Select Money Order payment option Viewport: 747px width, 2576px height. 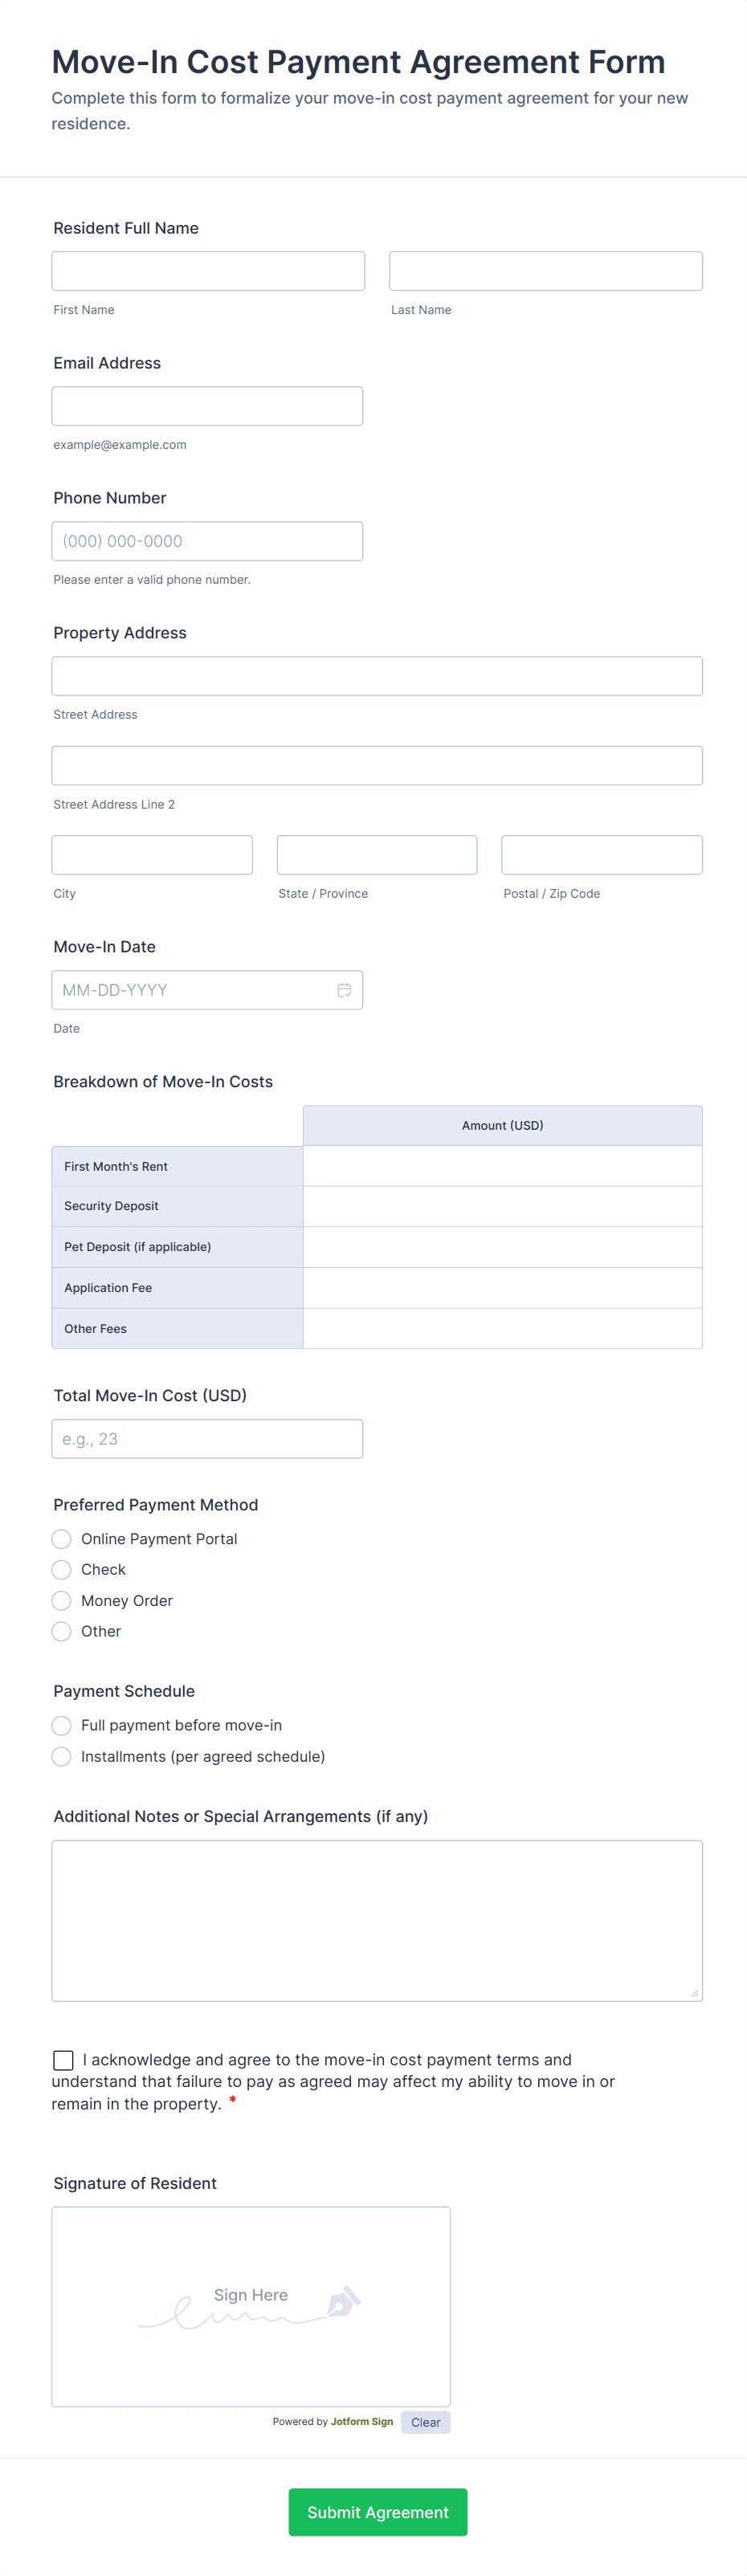point(62,1601)
